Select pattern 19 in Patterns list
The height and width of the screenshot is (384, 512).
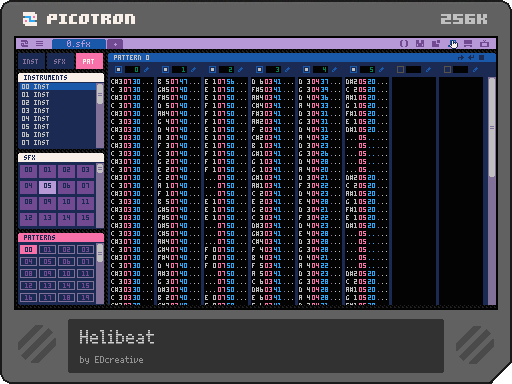click(85, 298)
